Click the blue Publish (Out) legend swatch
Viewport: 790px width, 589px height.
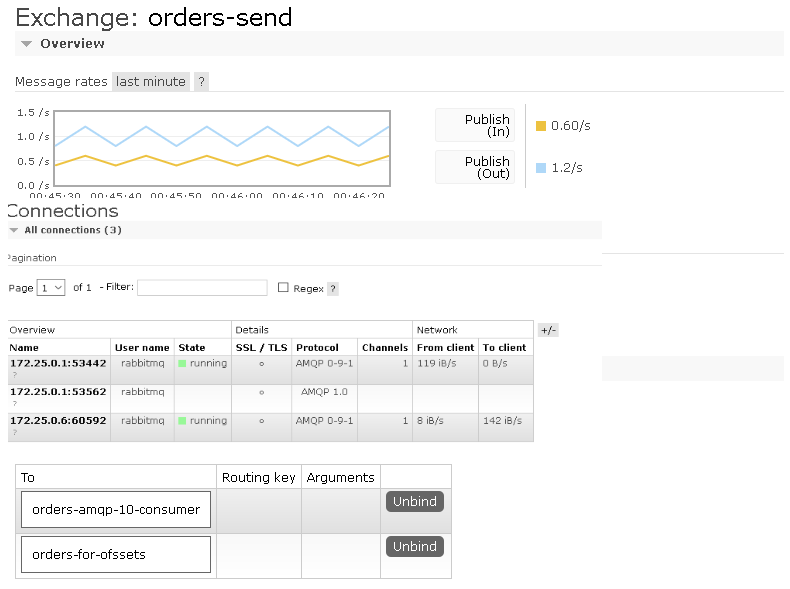(x=541, y=168)
